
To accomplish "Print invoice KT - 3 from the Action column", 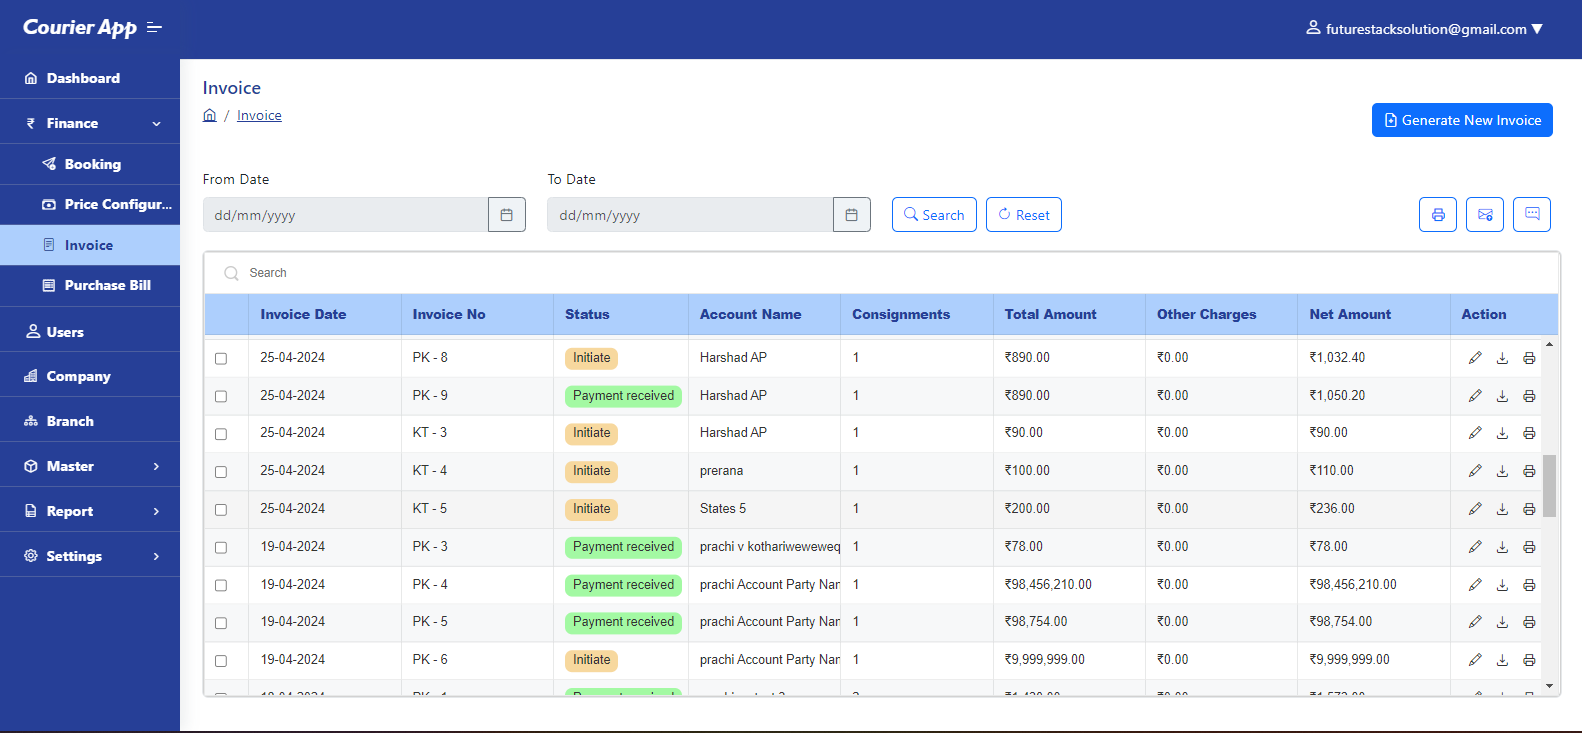I will (x=1529, y=433).
